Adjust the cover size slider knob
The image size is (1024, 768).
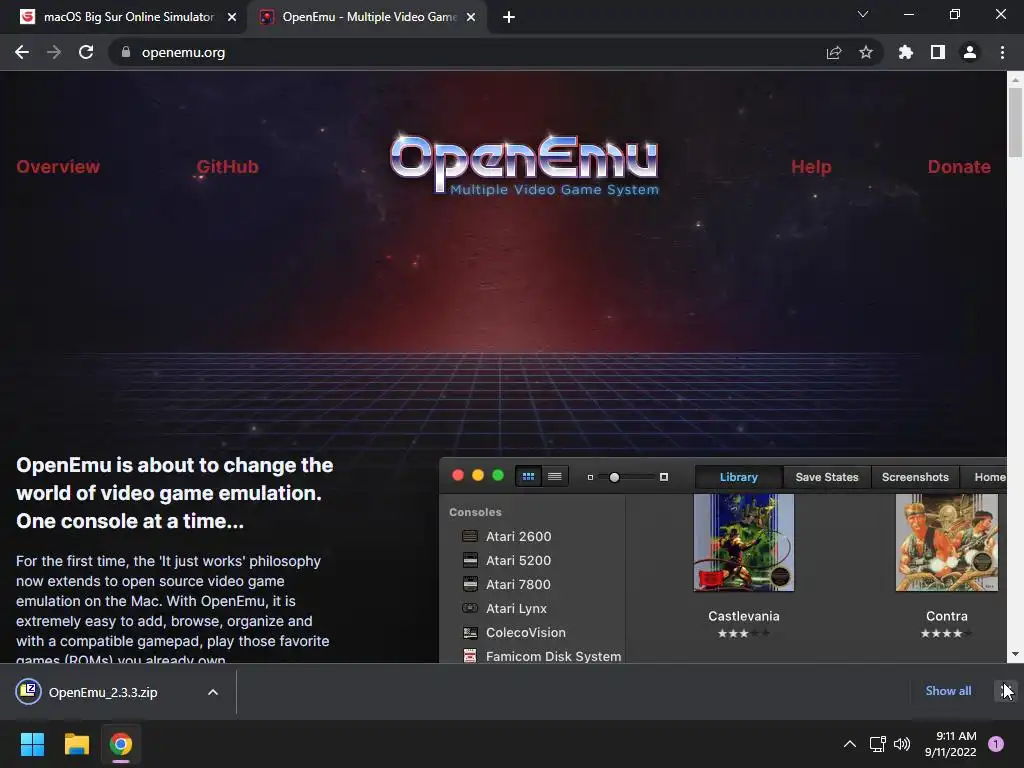614,477
